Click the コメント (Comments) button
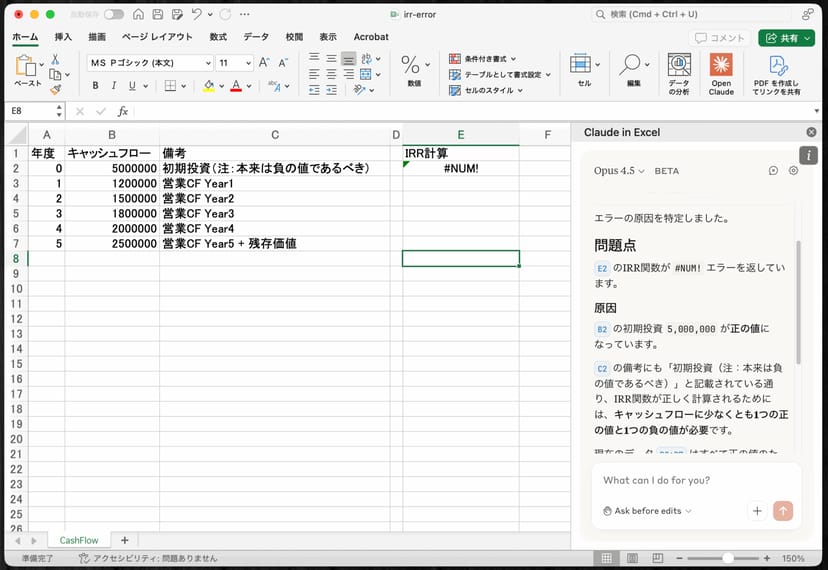 721,38
